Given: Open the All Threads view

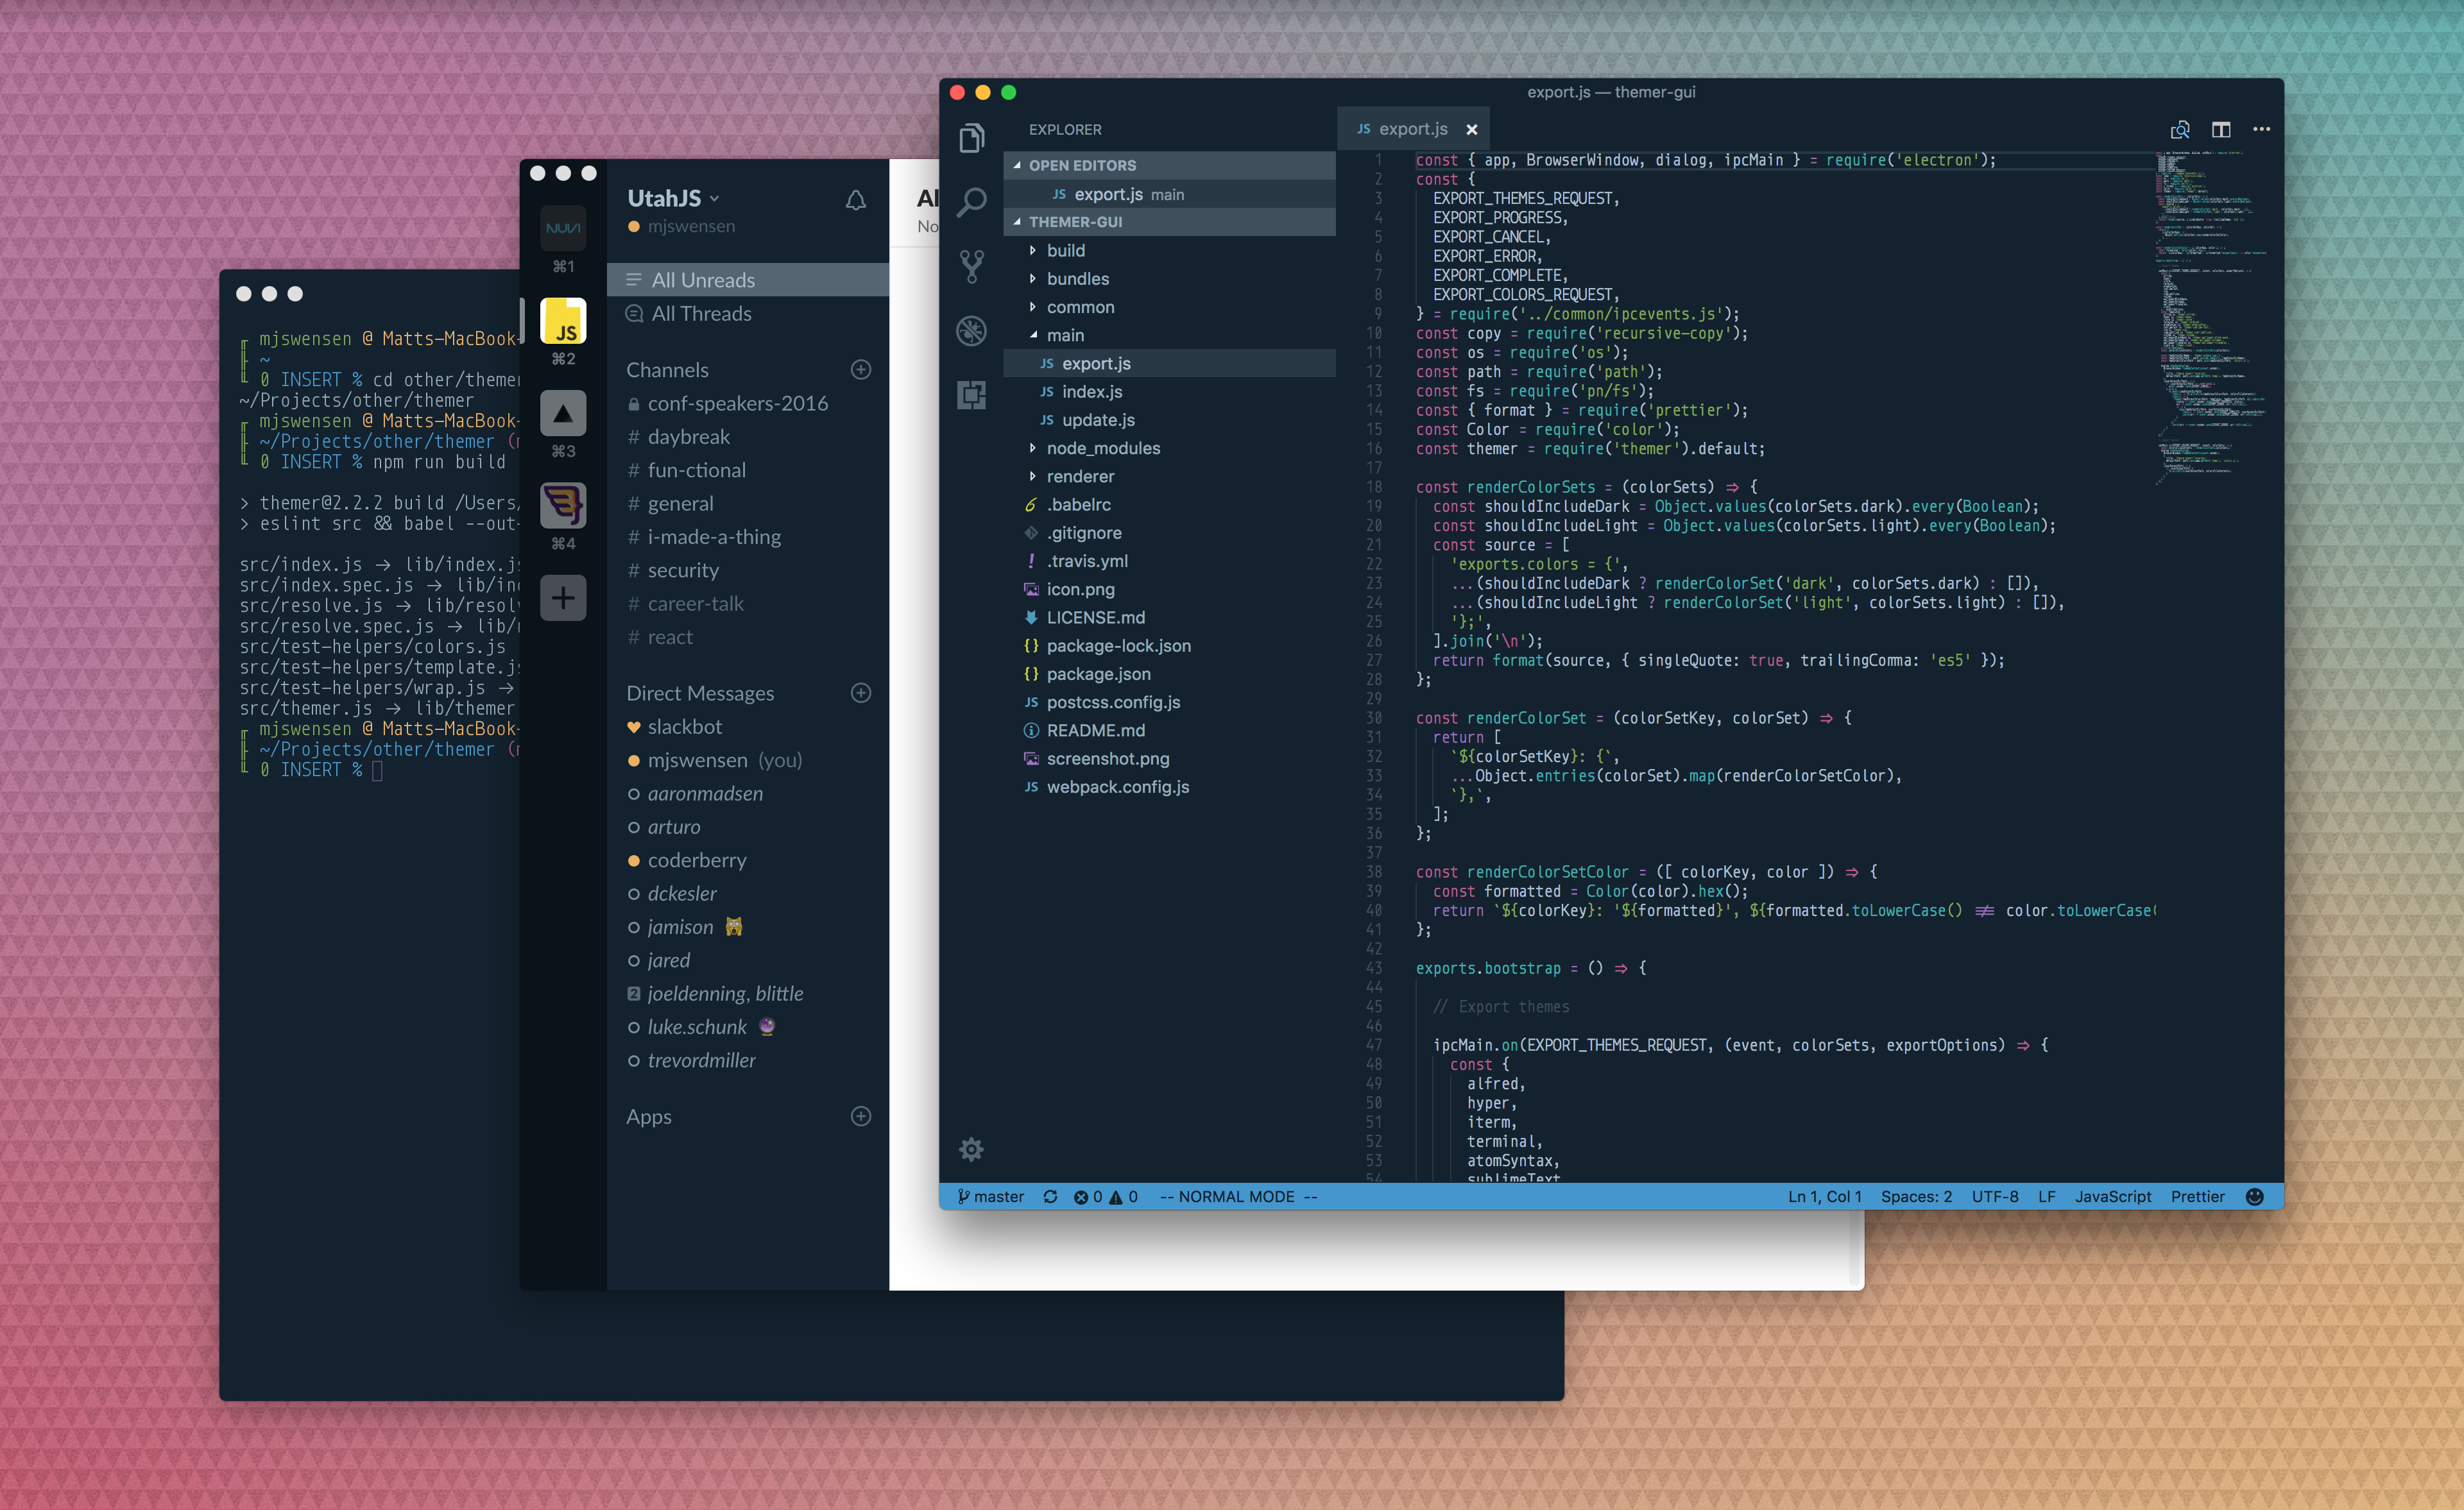Looking at the screenshot, I should [x=701, y=313].
